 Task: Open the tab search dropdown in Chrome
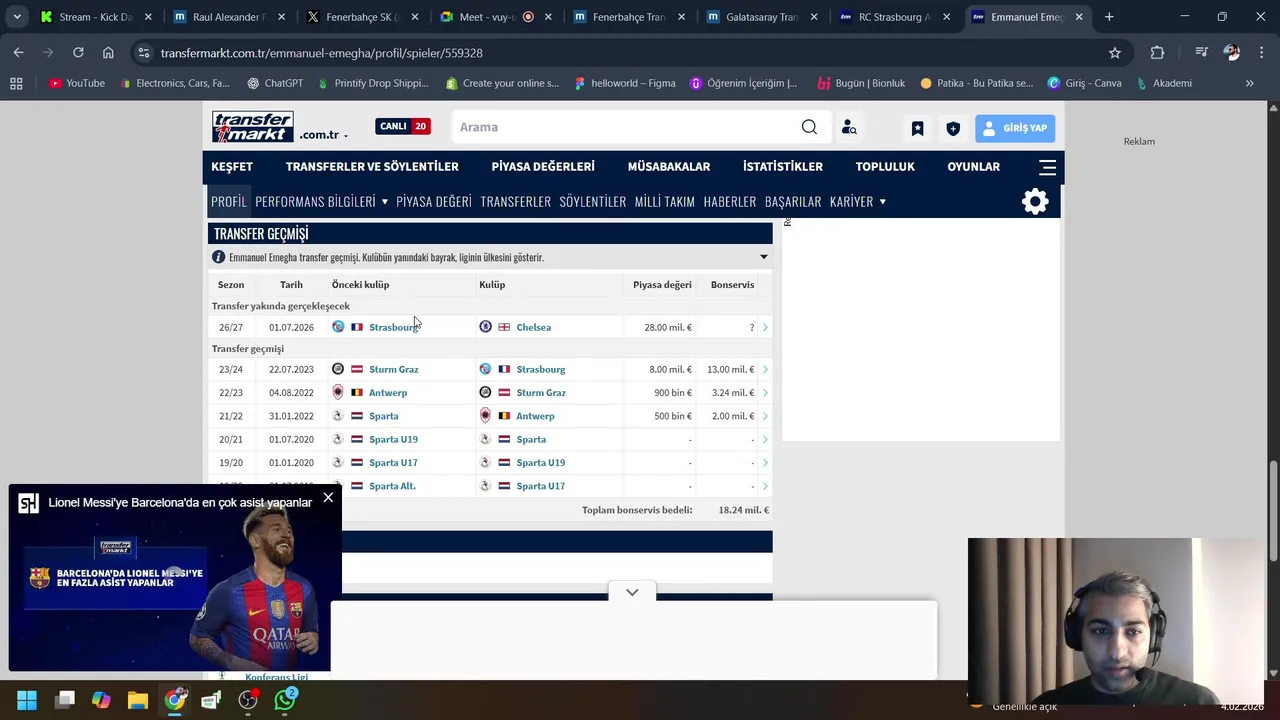coord(17,17)
